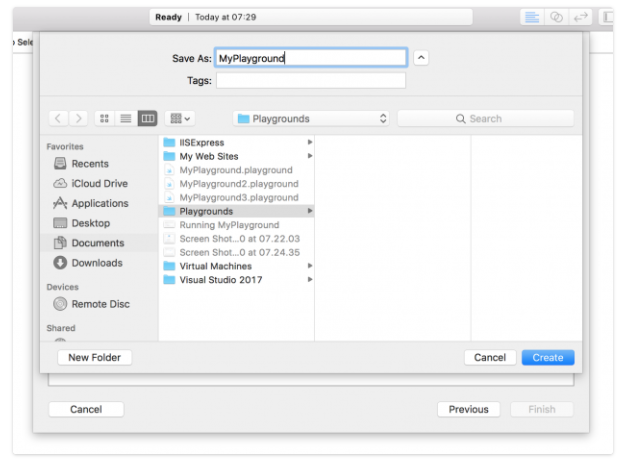Select the Playgrounds folder row
This screenshot has height=467, width=620.
click(x=236, y=211)
